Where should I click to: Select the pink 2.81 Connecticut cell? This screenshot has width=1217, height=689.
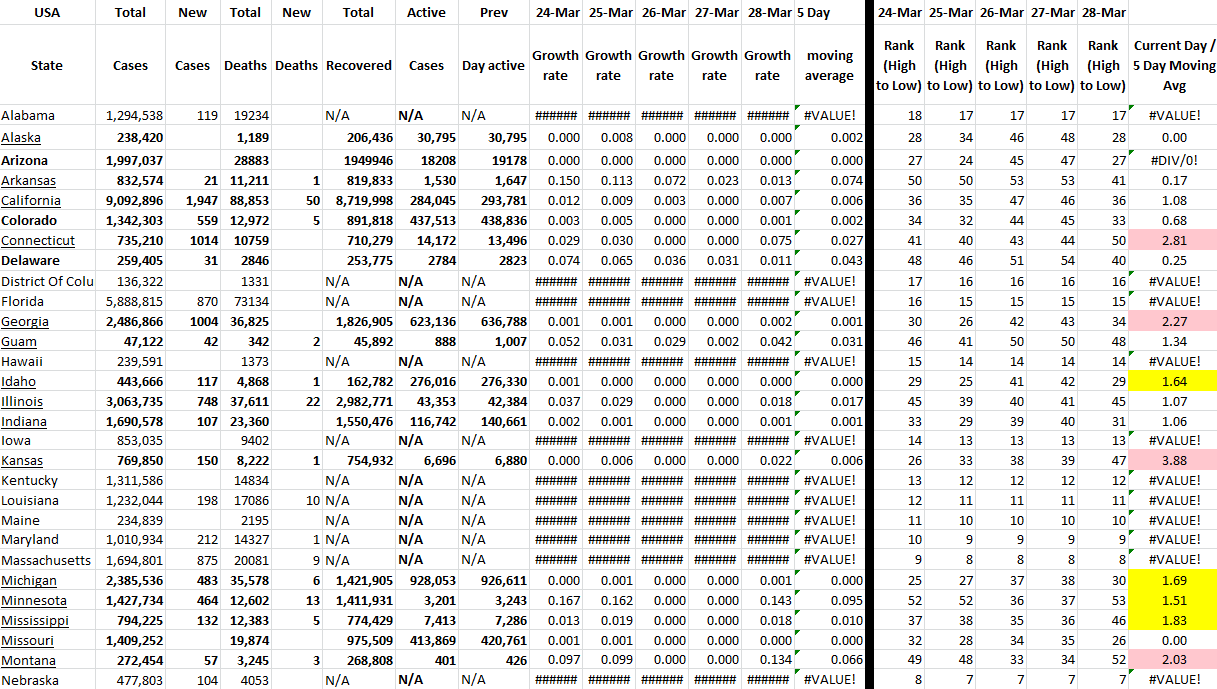[x=1174, y=241]
